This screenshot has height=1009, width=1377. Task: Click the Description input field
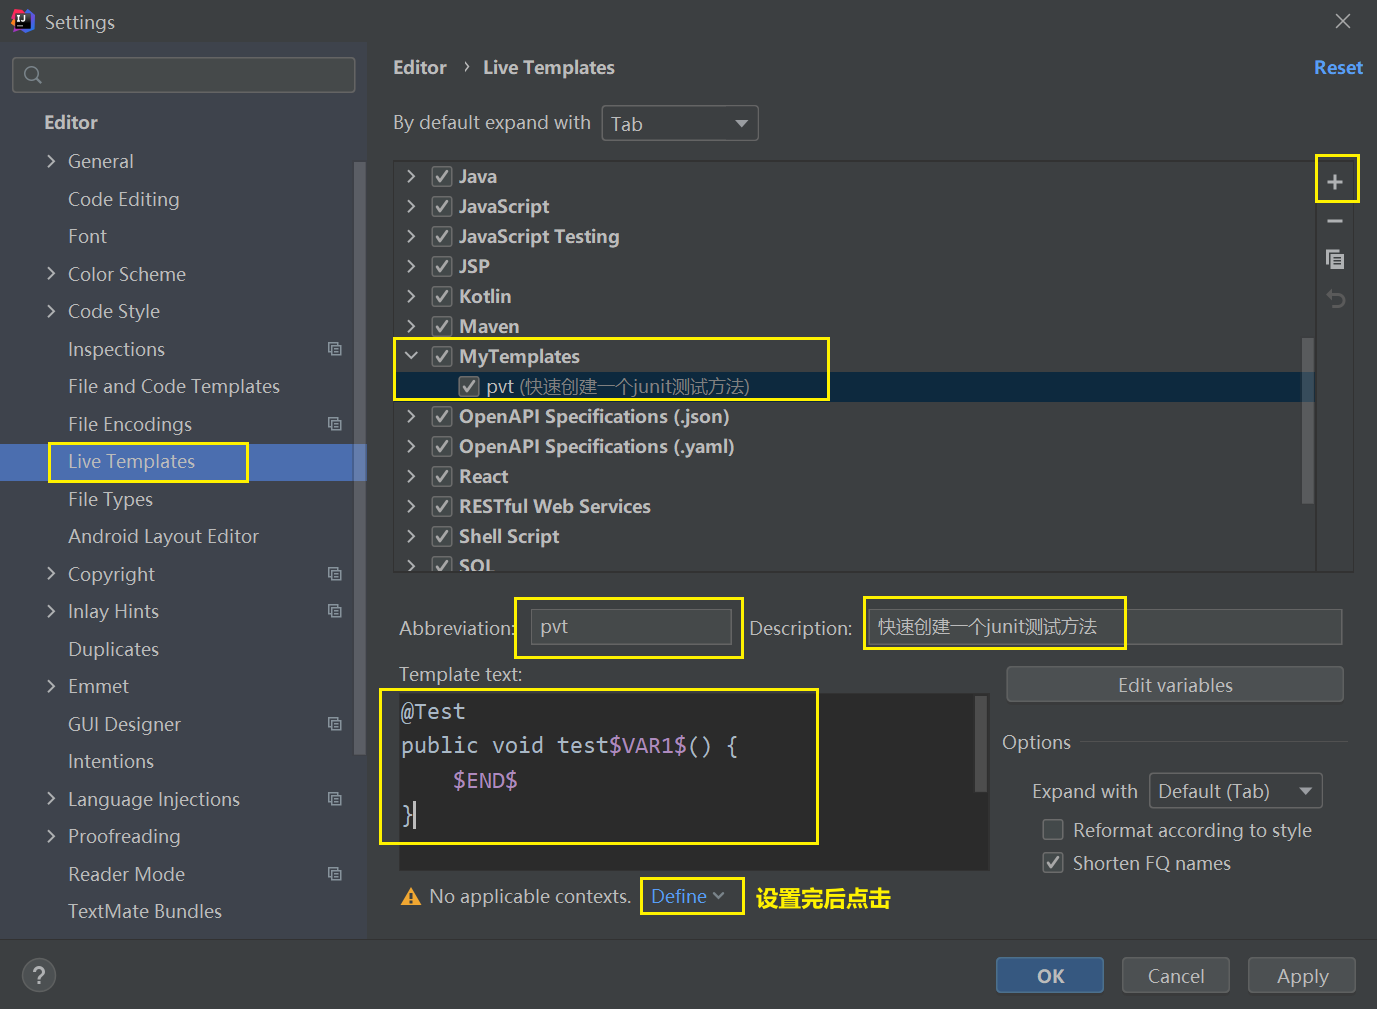click(x=1105, y=627)
